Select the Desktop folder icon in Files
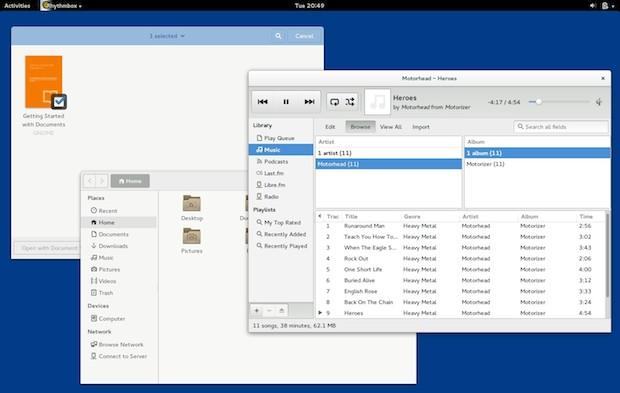620x393 pixels. coord(192,204)
